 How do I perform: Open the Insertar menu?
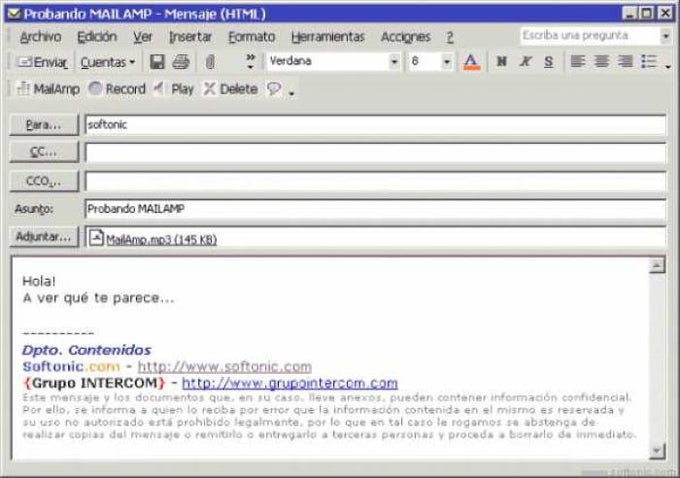click(190, 37)
